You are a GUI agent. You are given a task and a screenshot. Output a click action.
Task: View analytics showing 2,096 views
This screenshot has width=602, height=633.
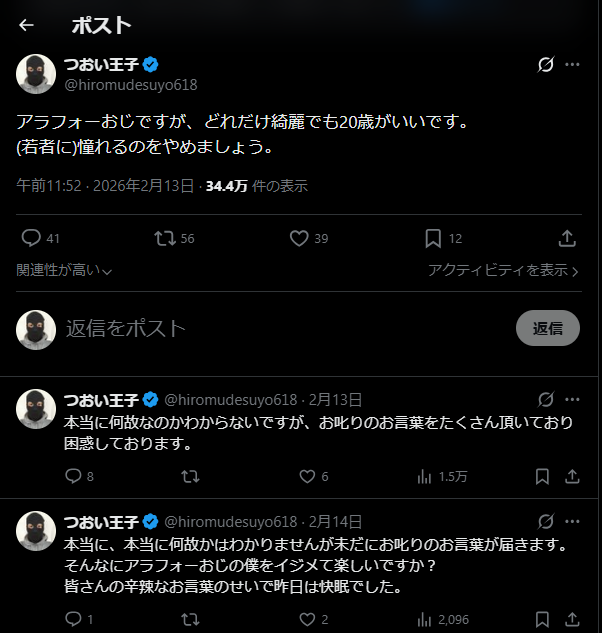pyautogui.click(x=423, y=619)
